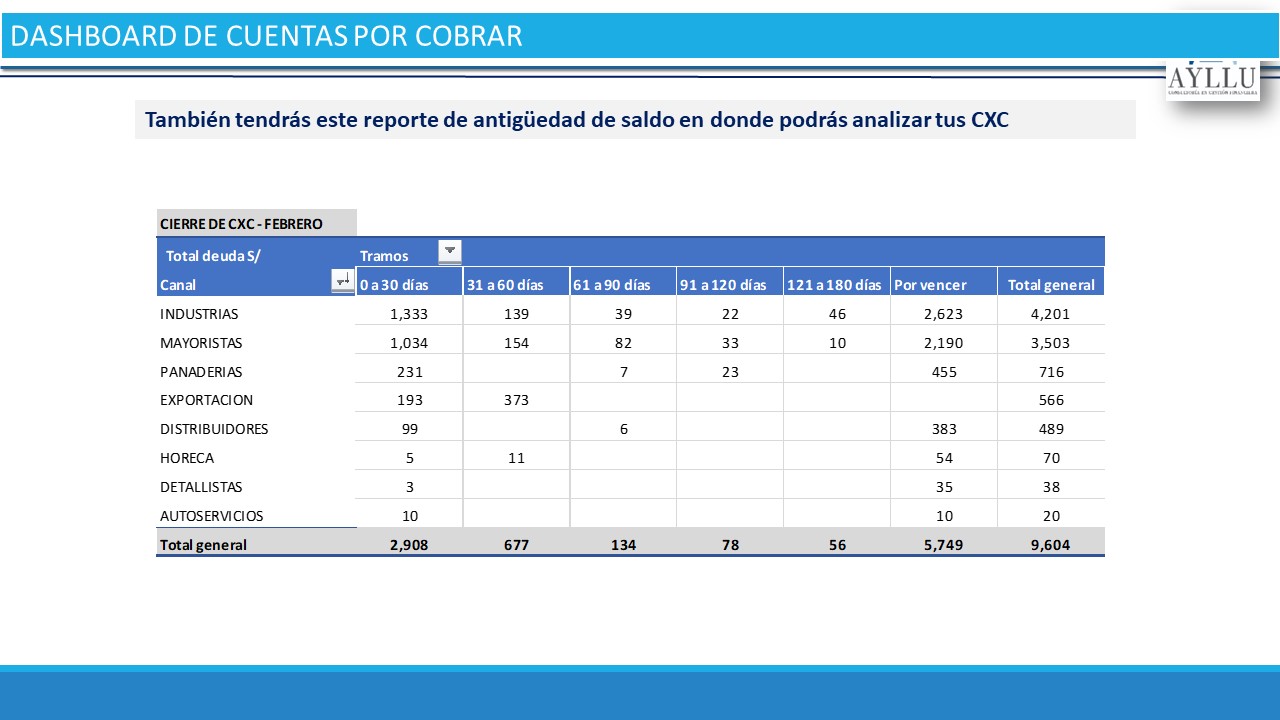Click the 'Dashboard de Cuentas por Cobrar' title banner
1280x720 pixels.
(x=266, y=36)
